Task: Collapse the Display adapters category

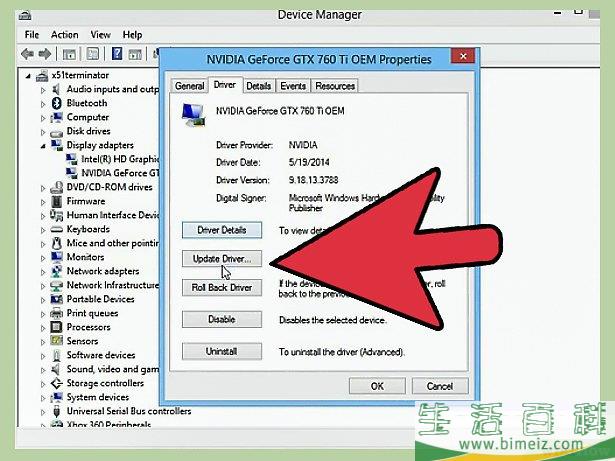Action: tap(43, 146)
